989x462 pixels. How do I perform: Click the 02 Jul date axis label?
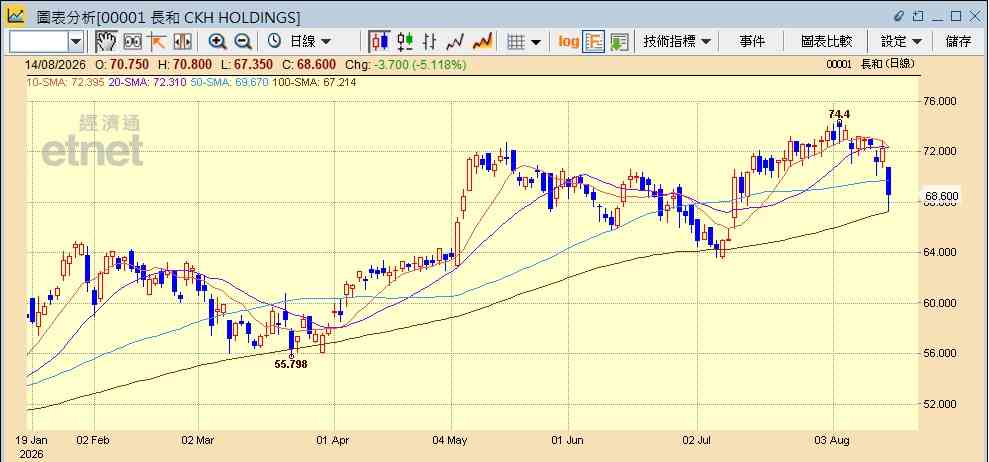(x=698, y=440)
